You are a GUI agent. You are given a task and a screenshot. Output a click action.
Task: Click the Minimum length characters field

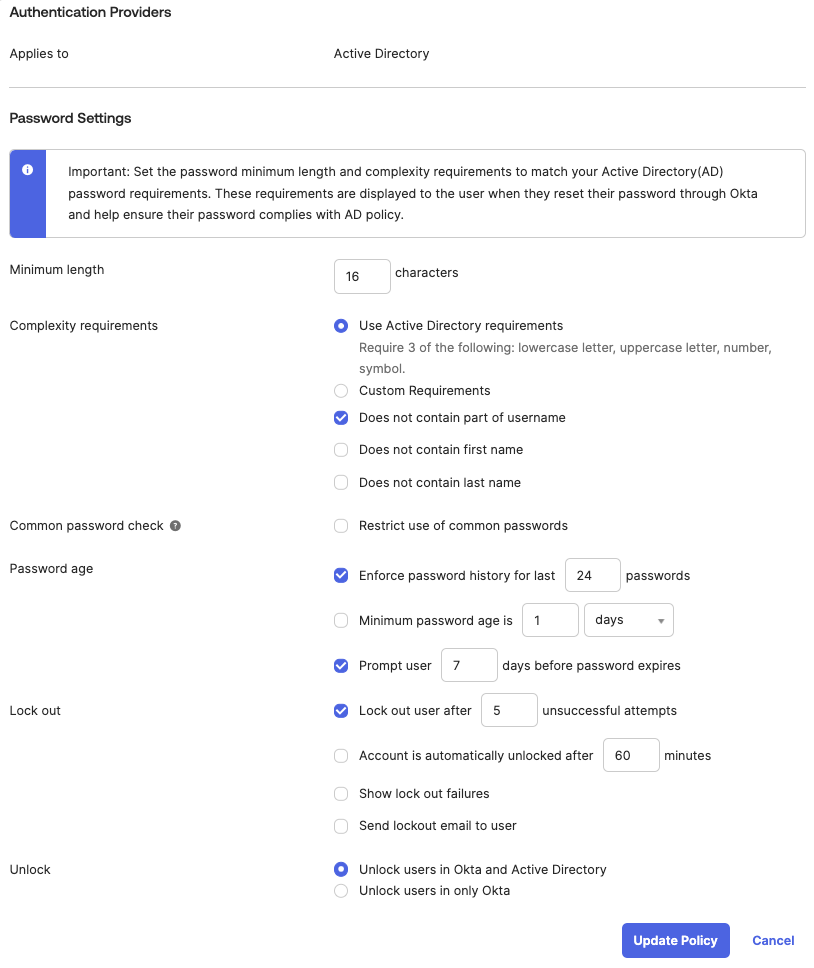pos(362,276)
